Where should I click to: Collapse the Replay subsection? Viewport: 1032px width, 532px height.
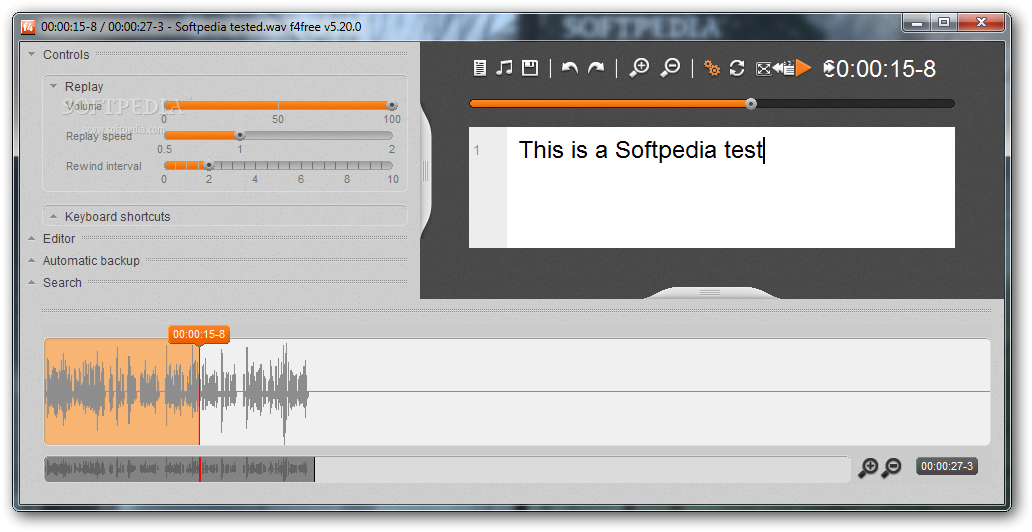coord(53,86)
